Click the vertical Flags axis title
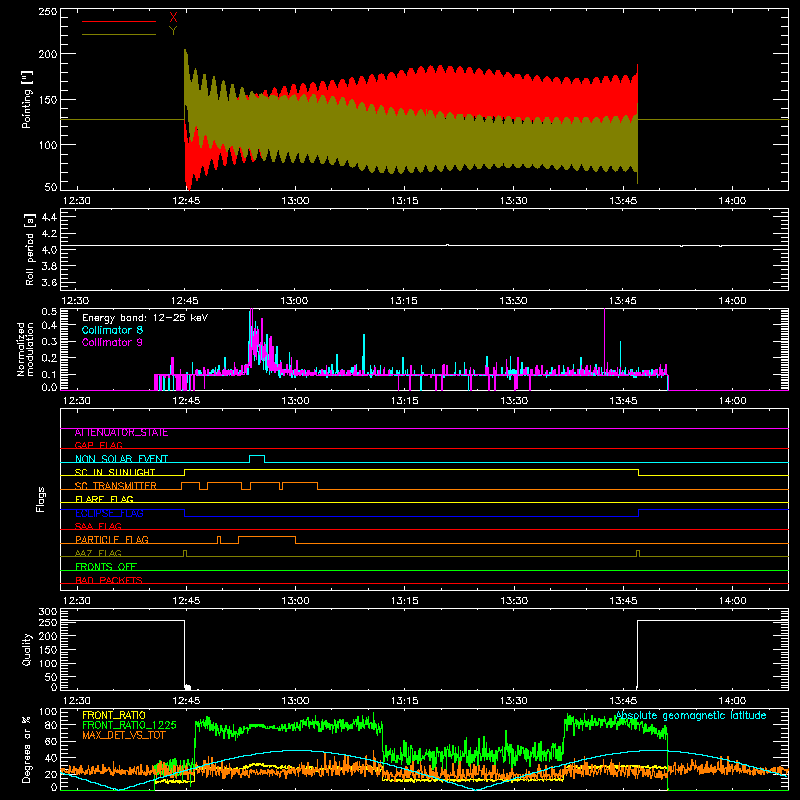Image resolution: width=800 pixels, height=800 pixels. [40, 499]
